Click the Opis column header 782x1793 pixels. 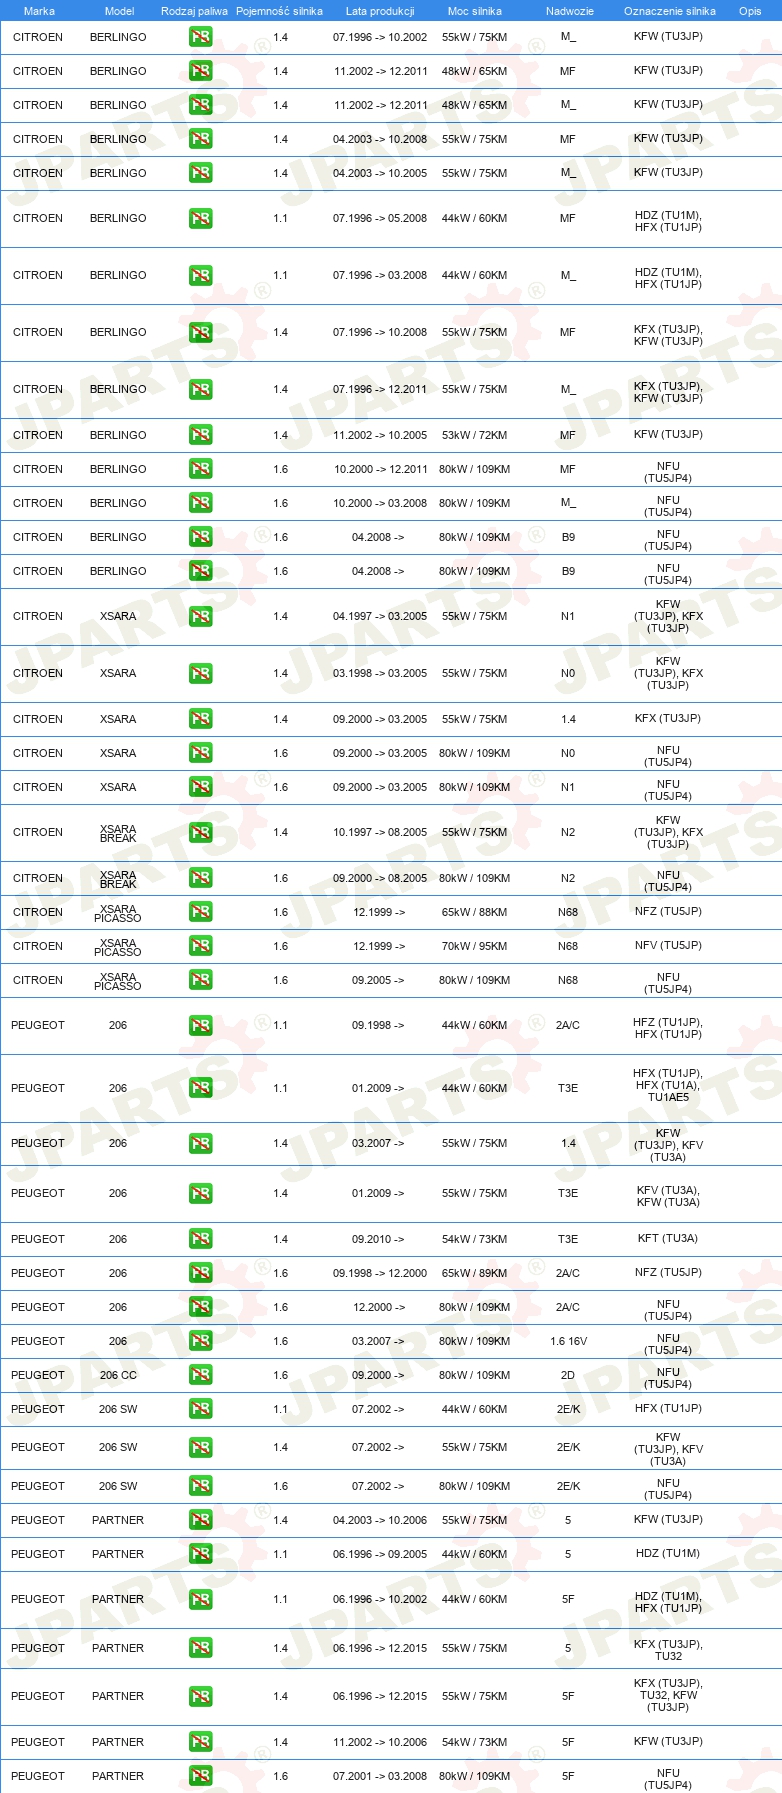[x=750, y=11]
